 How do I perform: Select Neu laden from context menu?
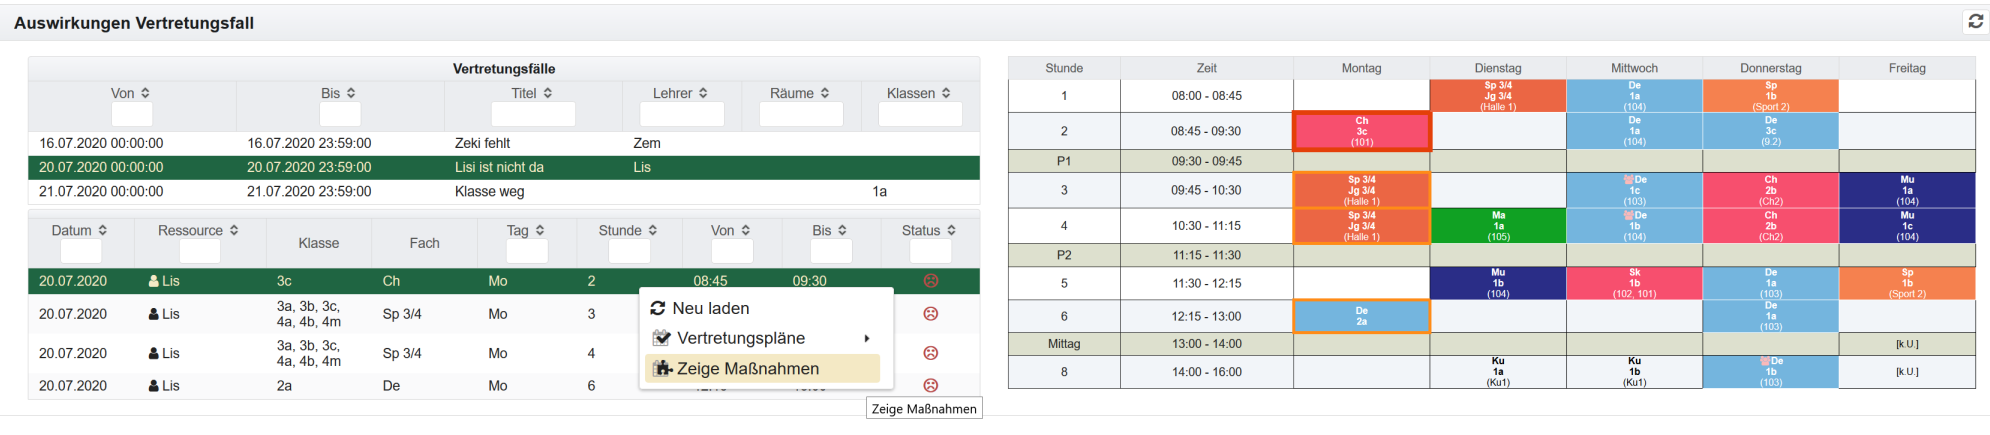(710, 308)
